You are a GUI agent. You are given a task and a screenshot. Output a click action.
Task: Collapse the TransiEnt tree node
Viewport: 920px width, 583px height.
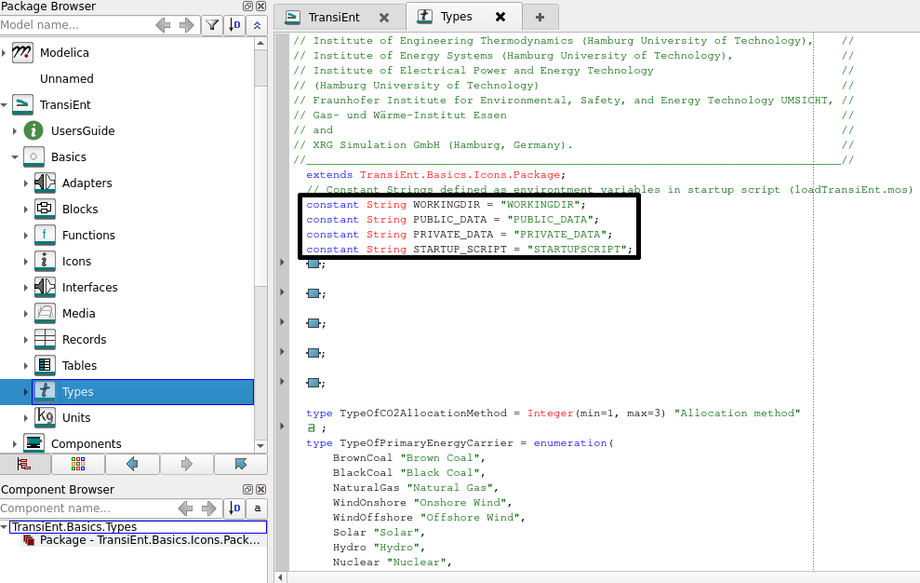pos(4,105)
